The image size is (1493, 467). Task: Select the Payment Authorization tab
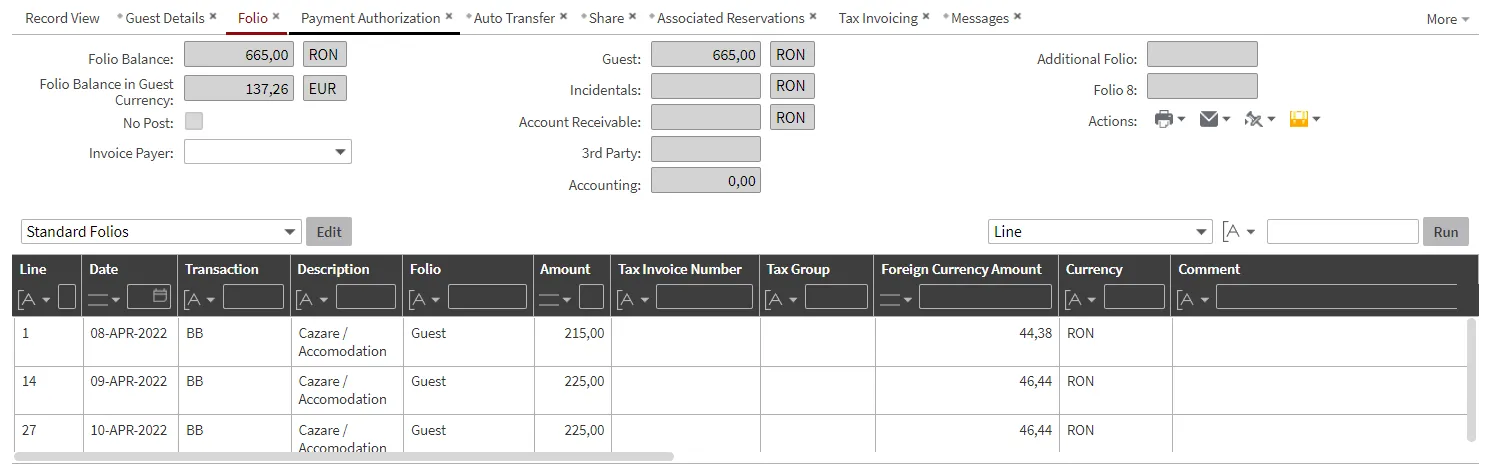point(370,18)
